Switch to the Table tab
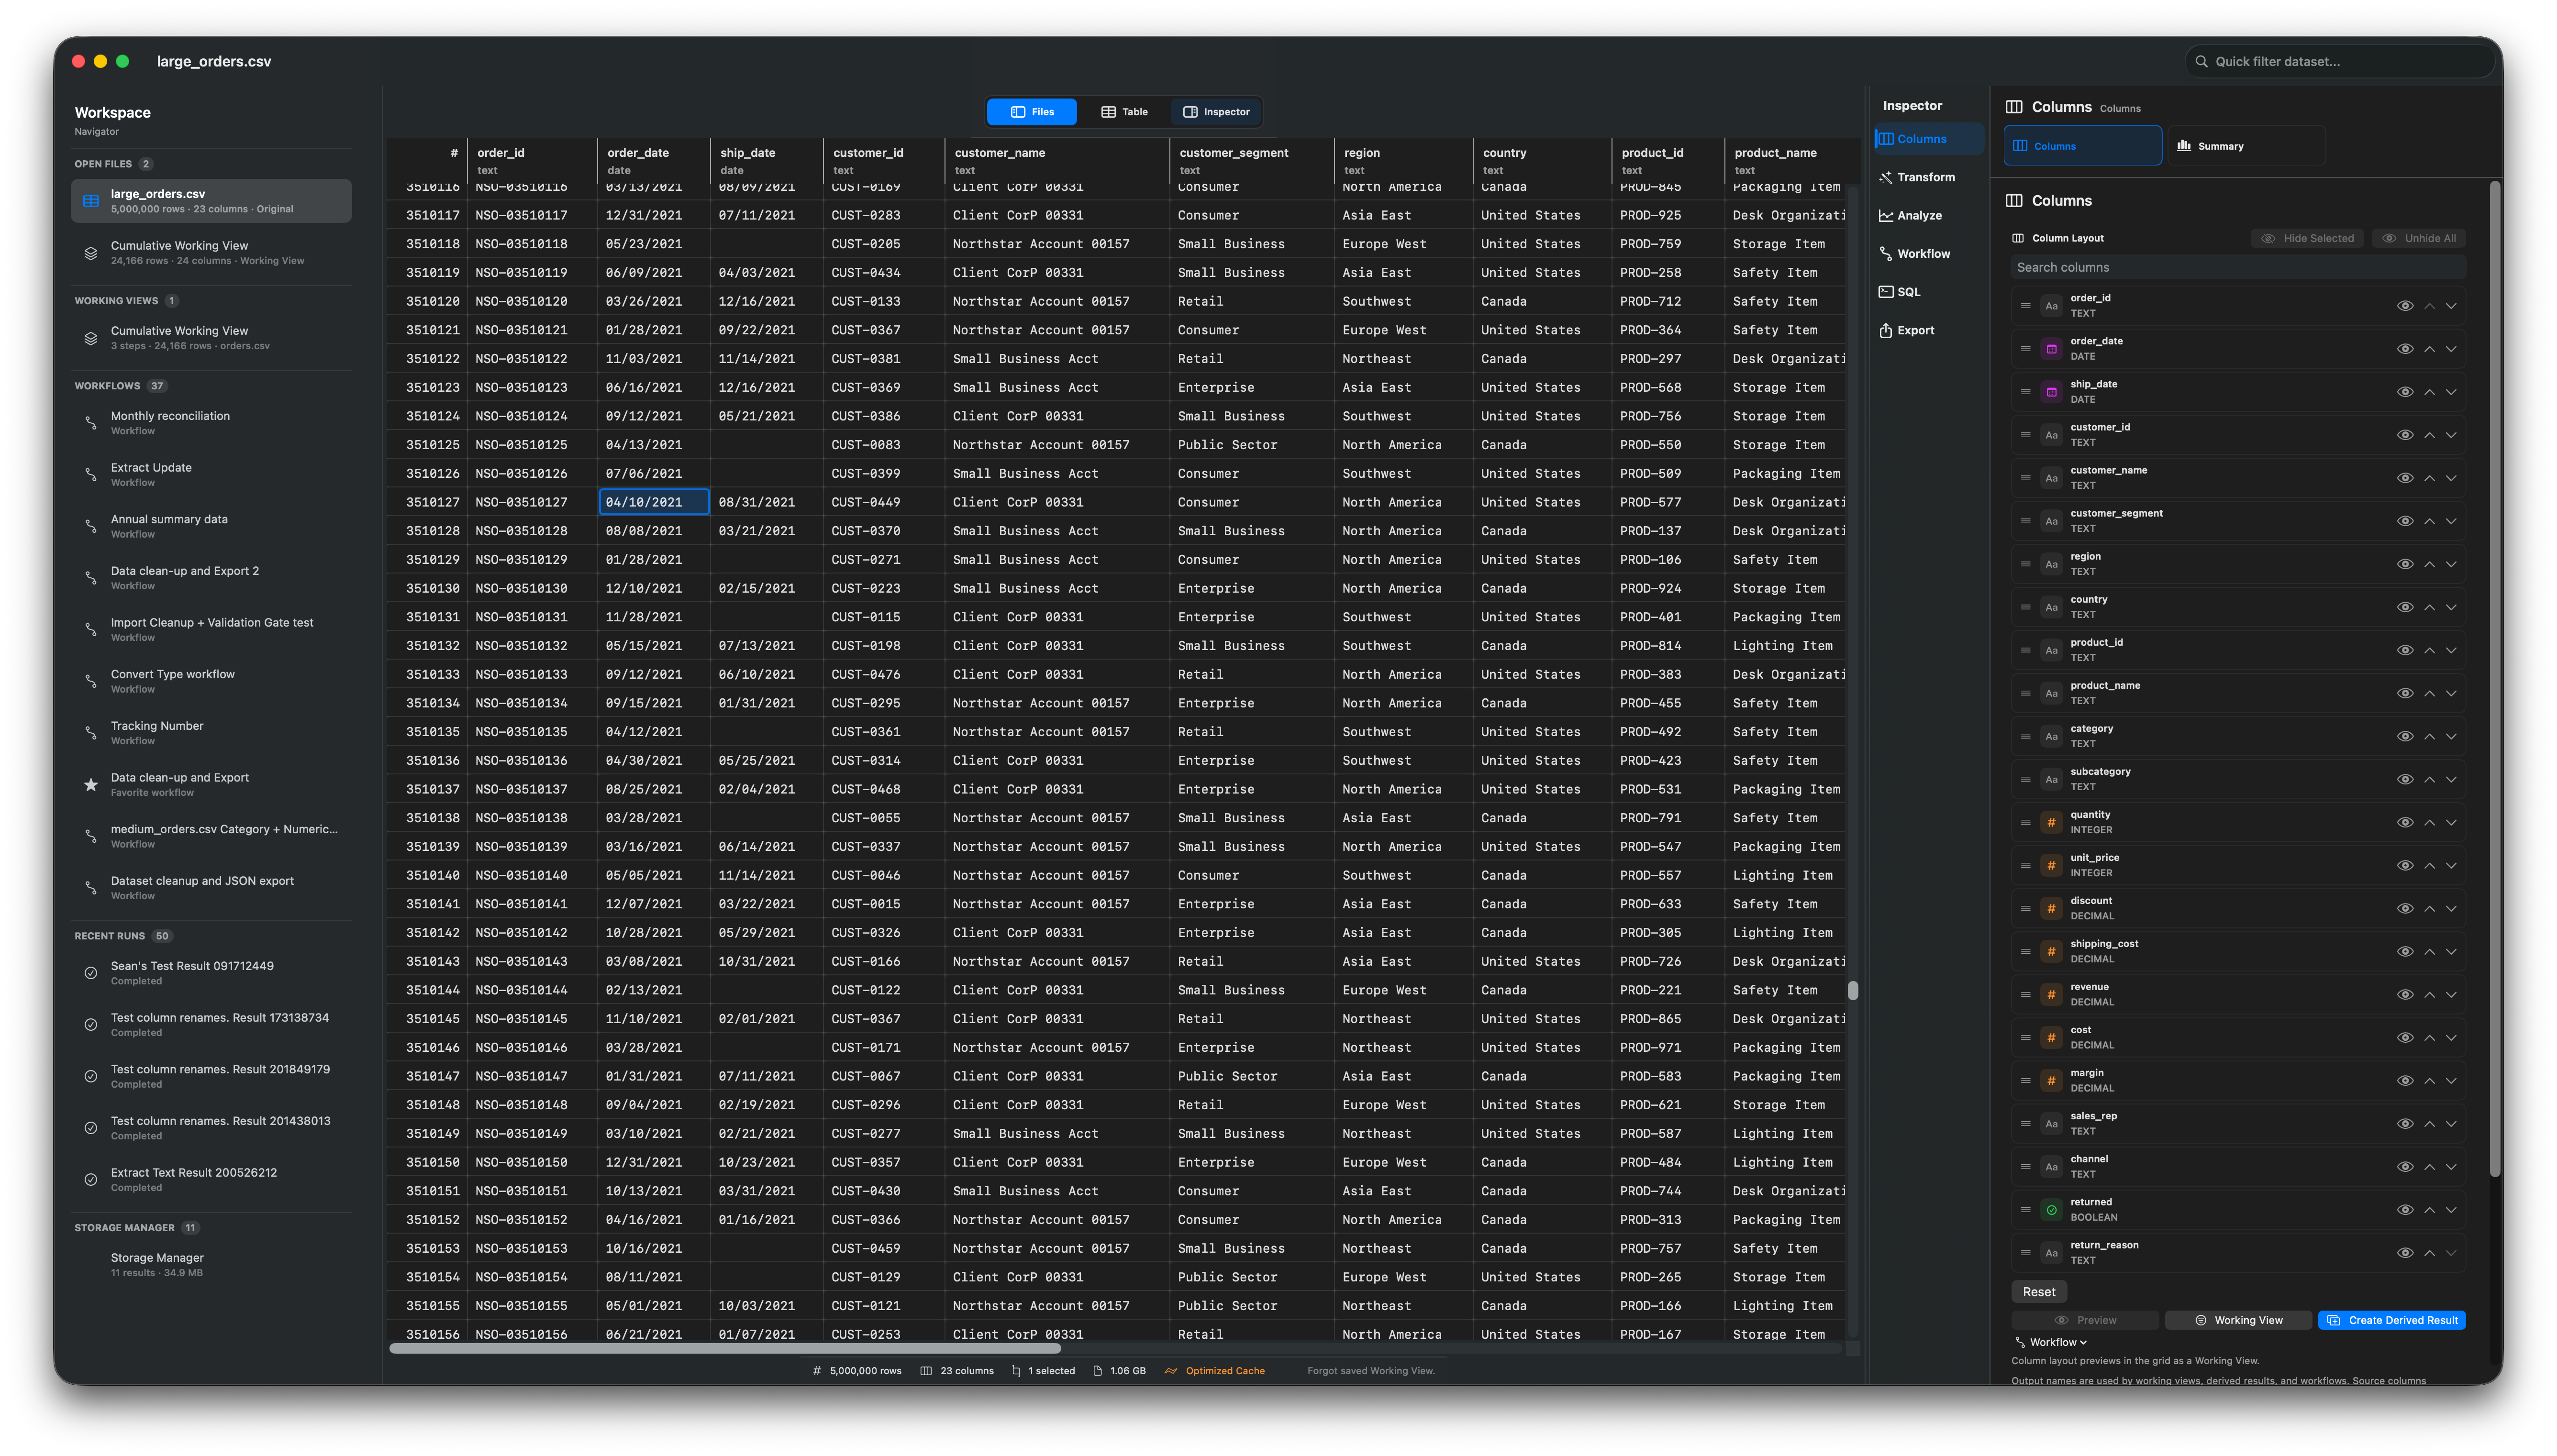 [1124, 112]
